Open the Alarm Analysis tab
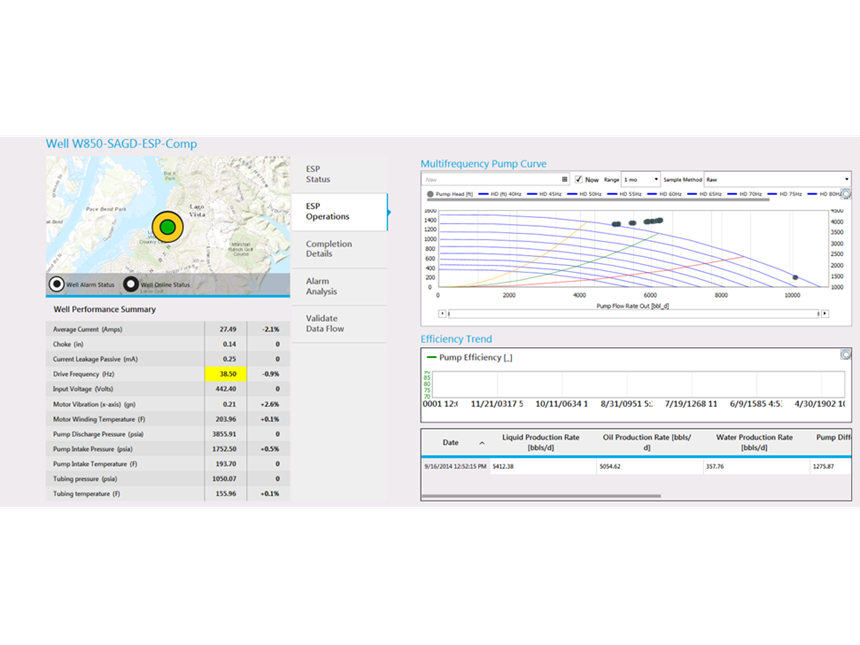This screenshot has width=860, height=645. (321, 287)
